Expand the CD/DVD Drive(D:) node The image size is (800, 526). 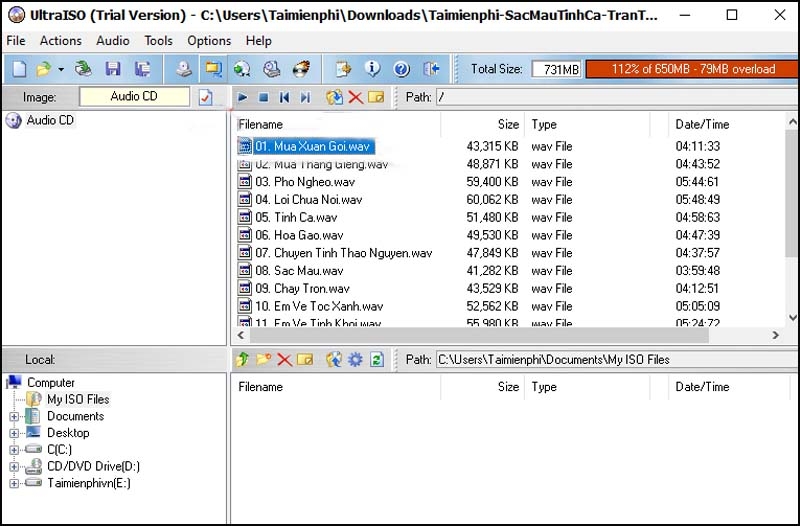(14, 466)
